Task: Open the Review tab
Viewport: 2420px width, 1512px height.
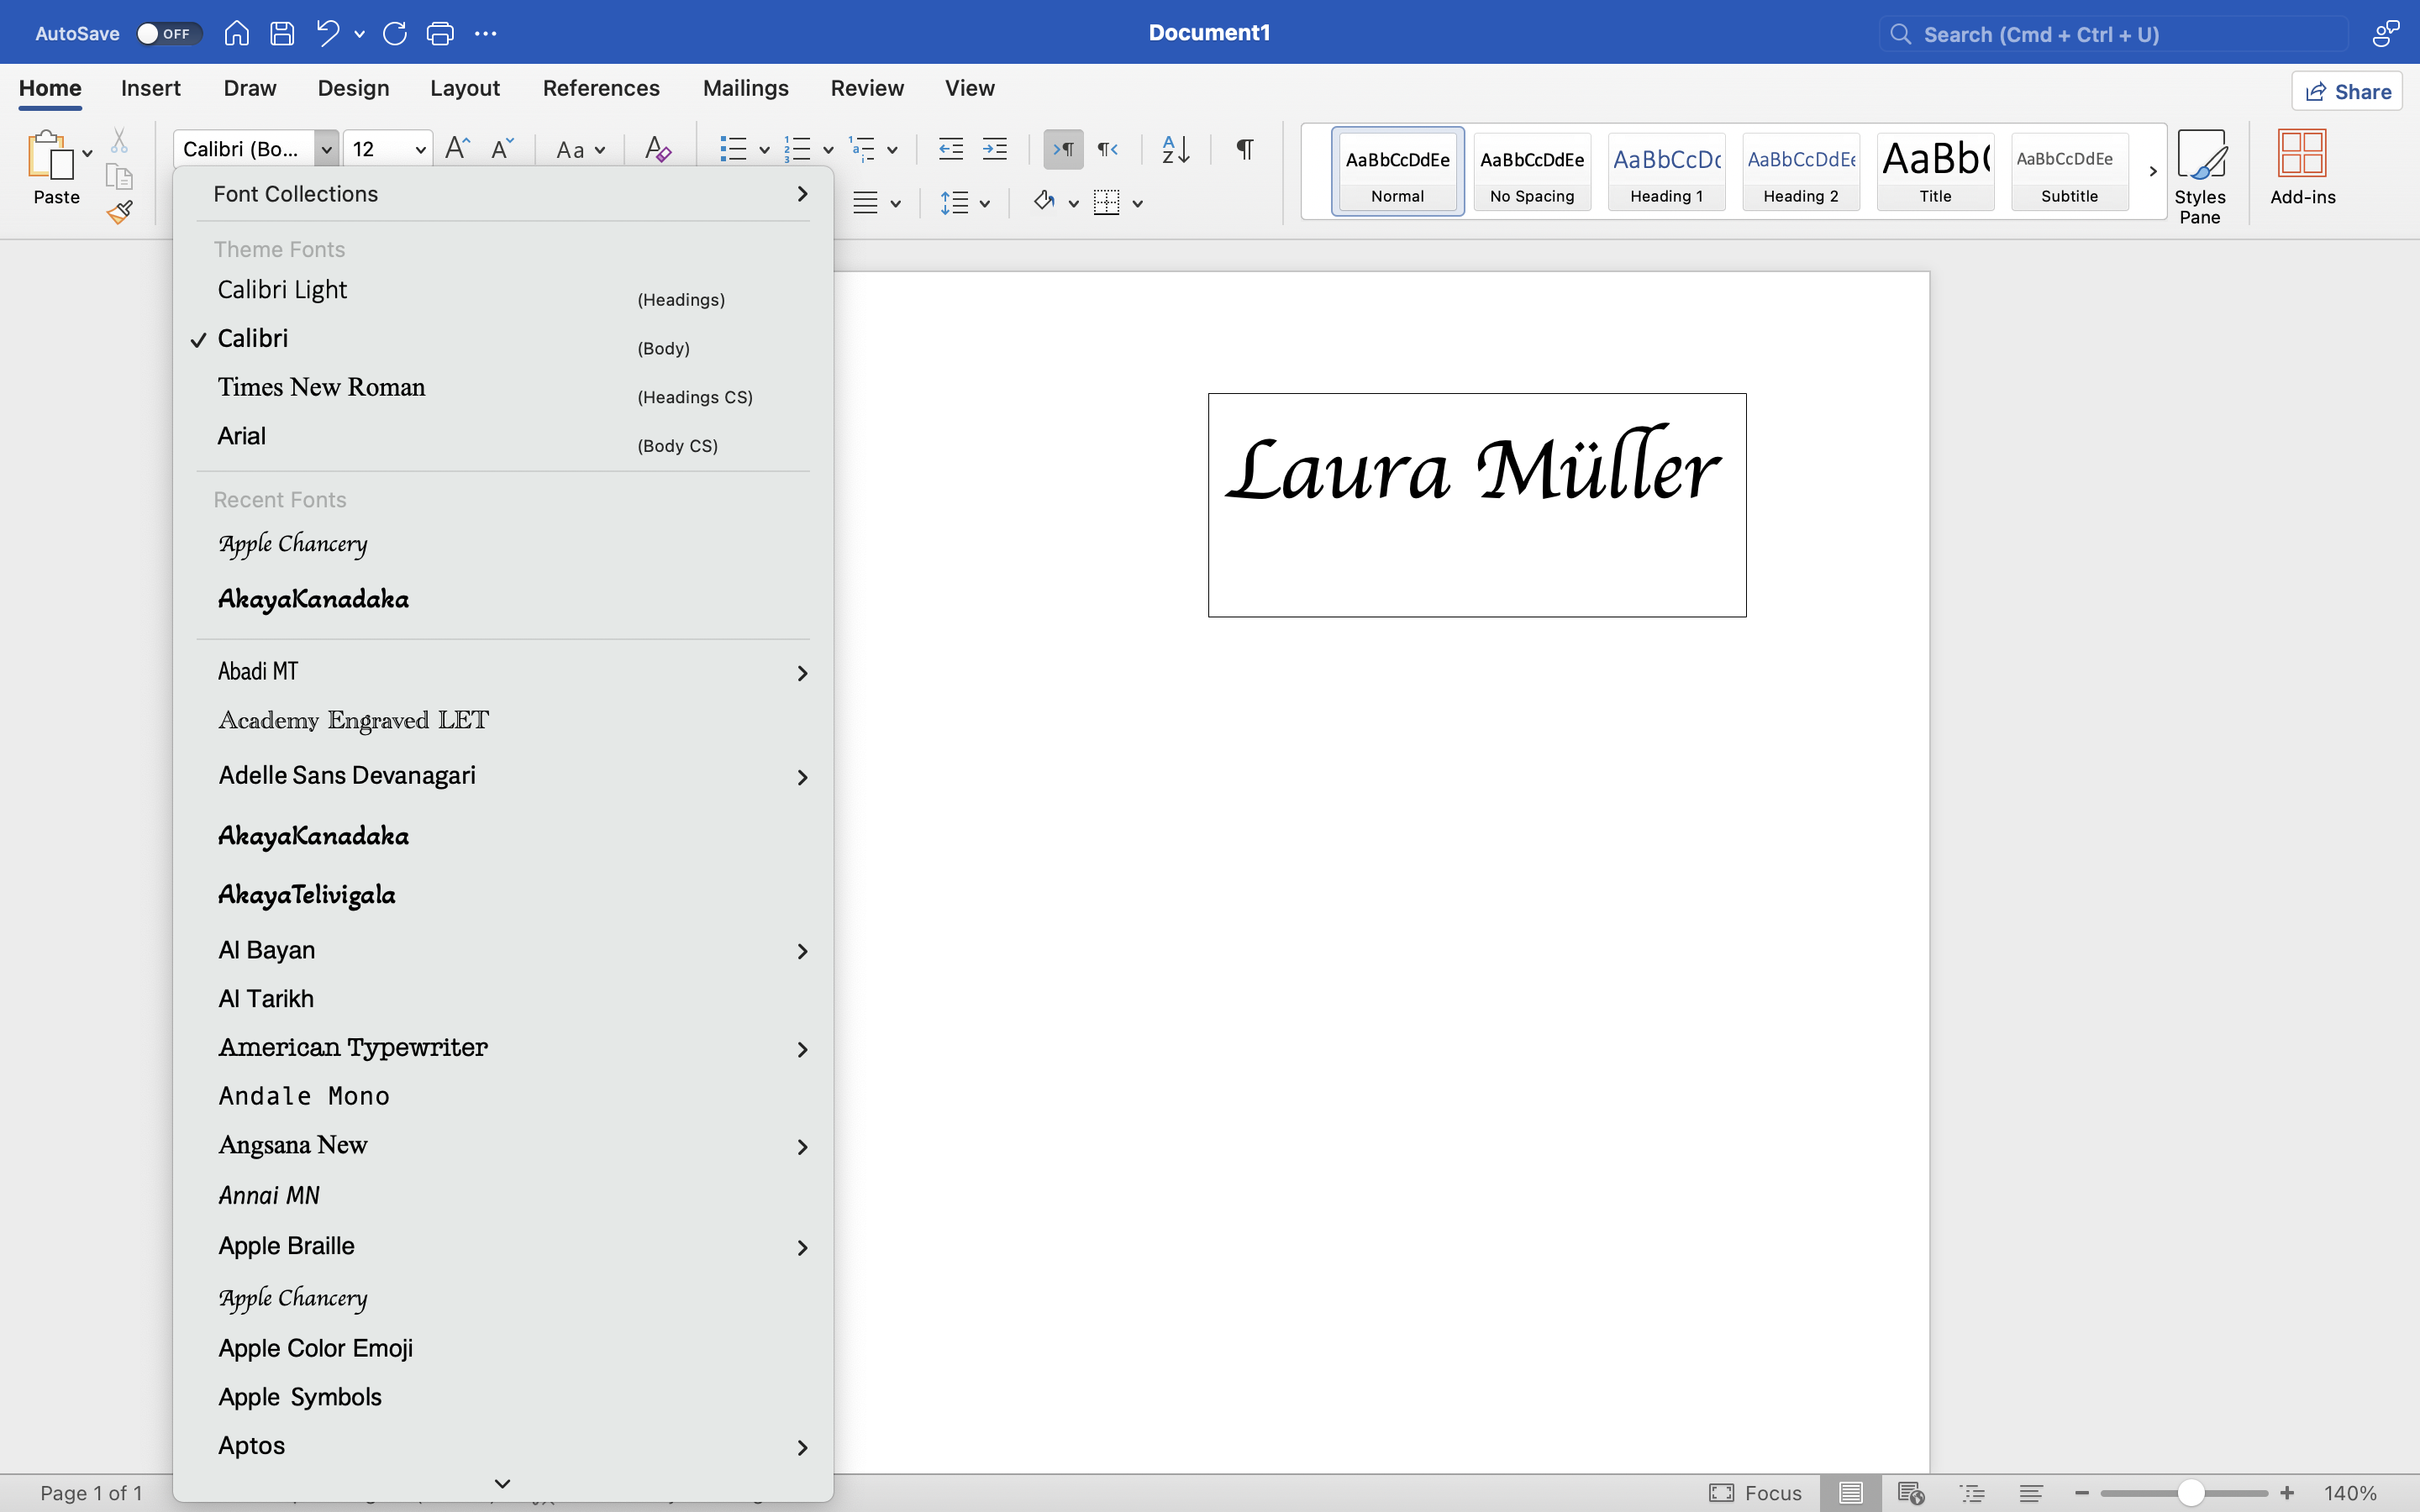Action: coord(867,88)
